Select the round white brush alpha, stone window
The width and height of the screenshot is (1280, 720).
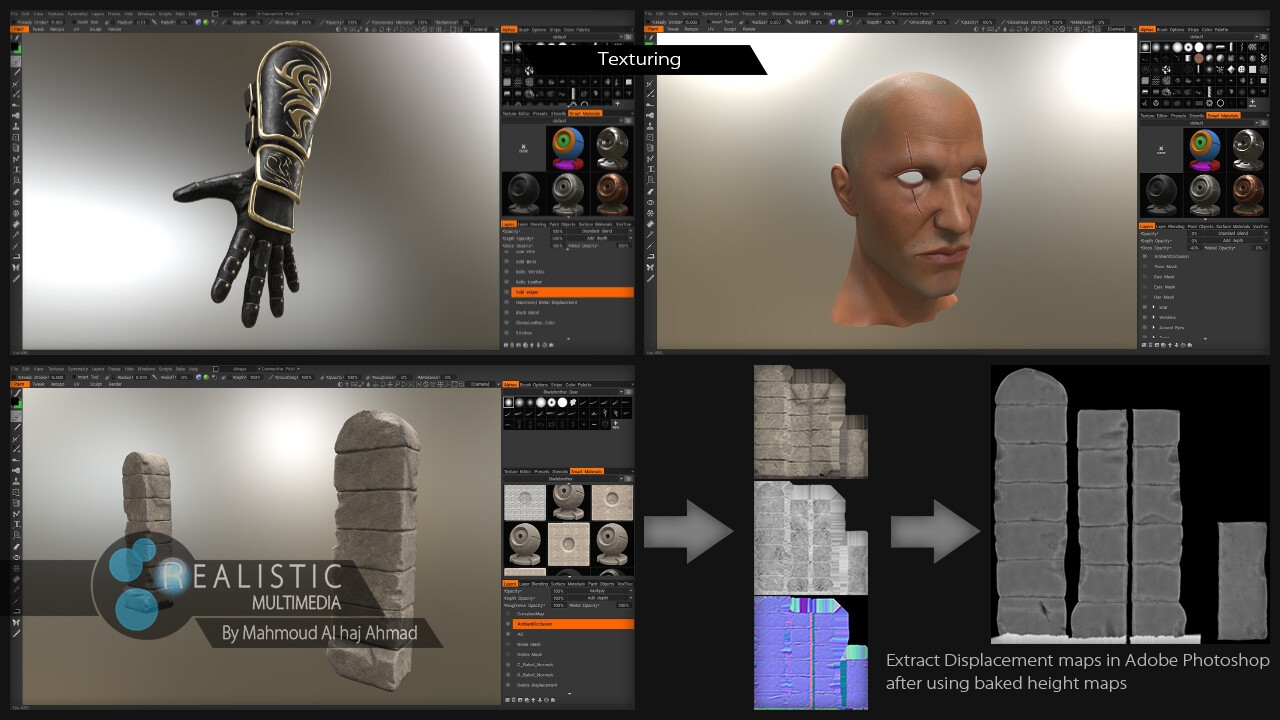[x=562, y=402]
